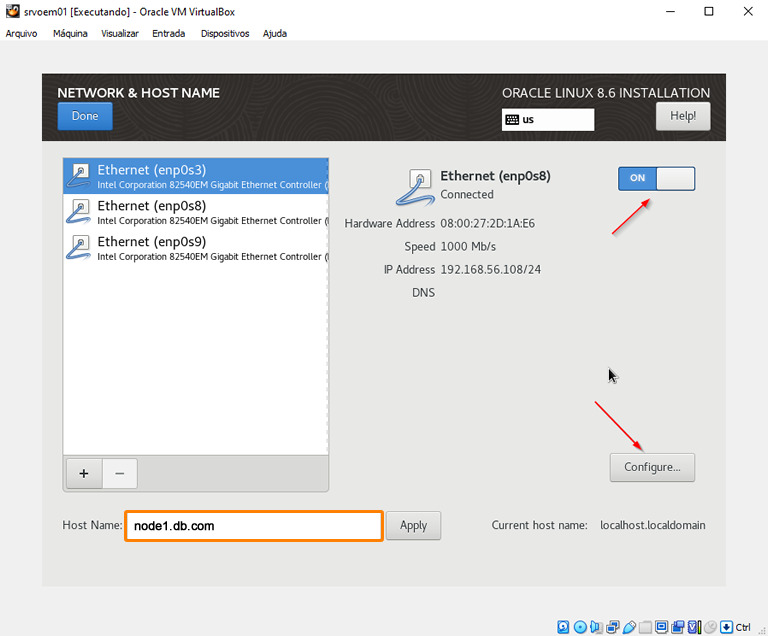
Task: Toggle the Ethernet enp0s8 ON switch off
Action: pos(656,178)
